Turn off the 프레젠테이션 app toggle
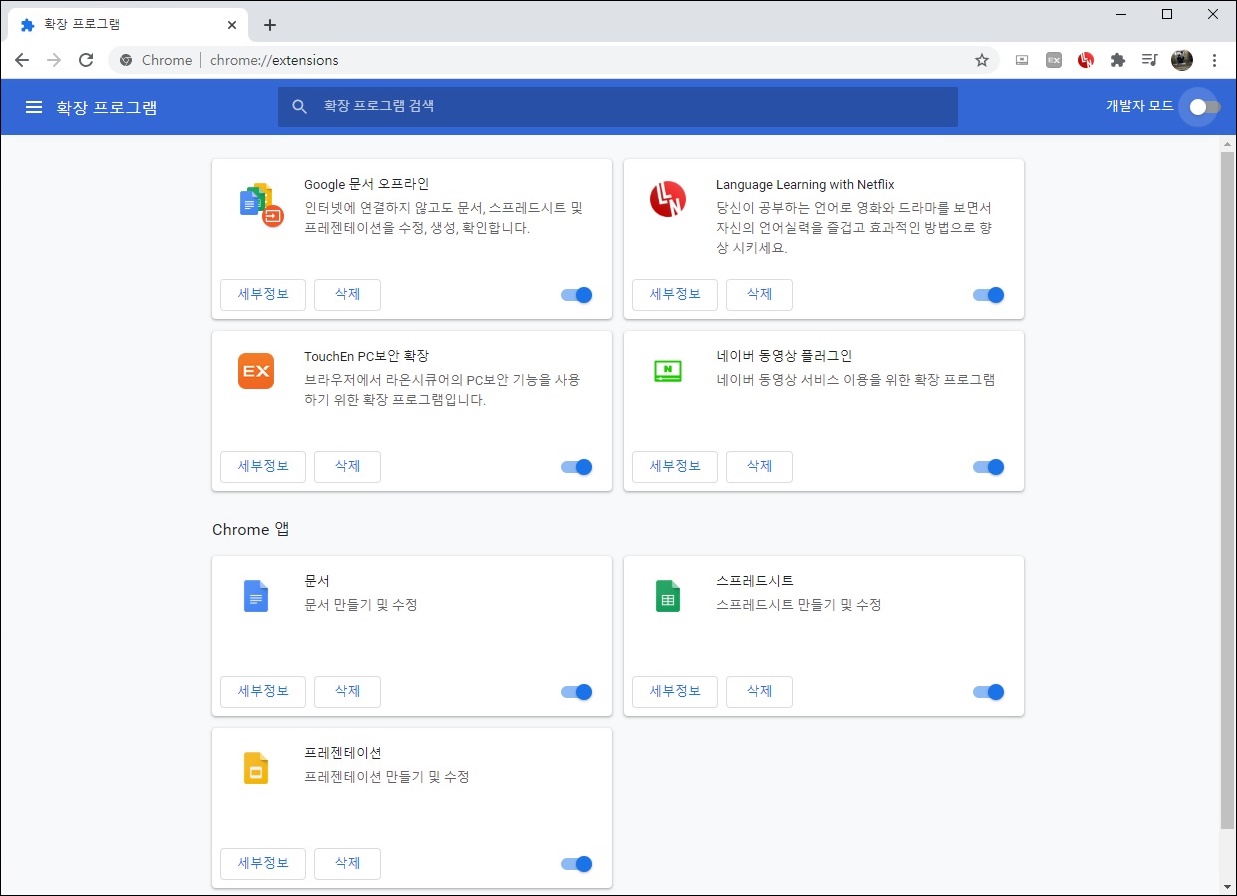The image size is (1237, 896). [x=577, y=864]
